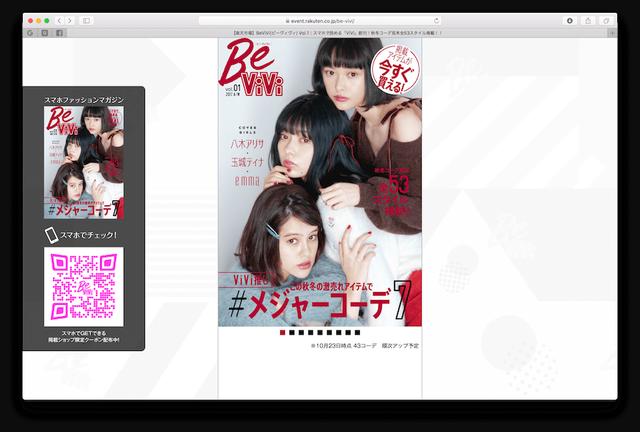Image resolution: width=640 pixels, height=432 pixels.
Task: Jump to the fifth page indicator square
Action: (320, 333)
